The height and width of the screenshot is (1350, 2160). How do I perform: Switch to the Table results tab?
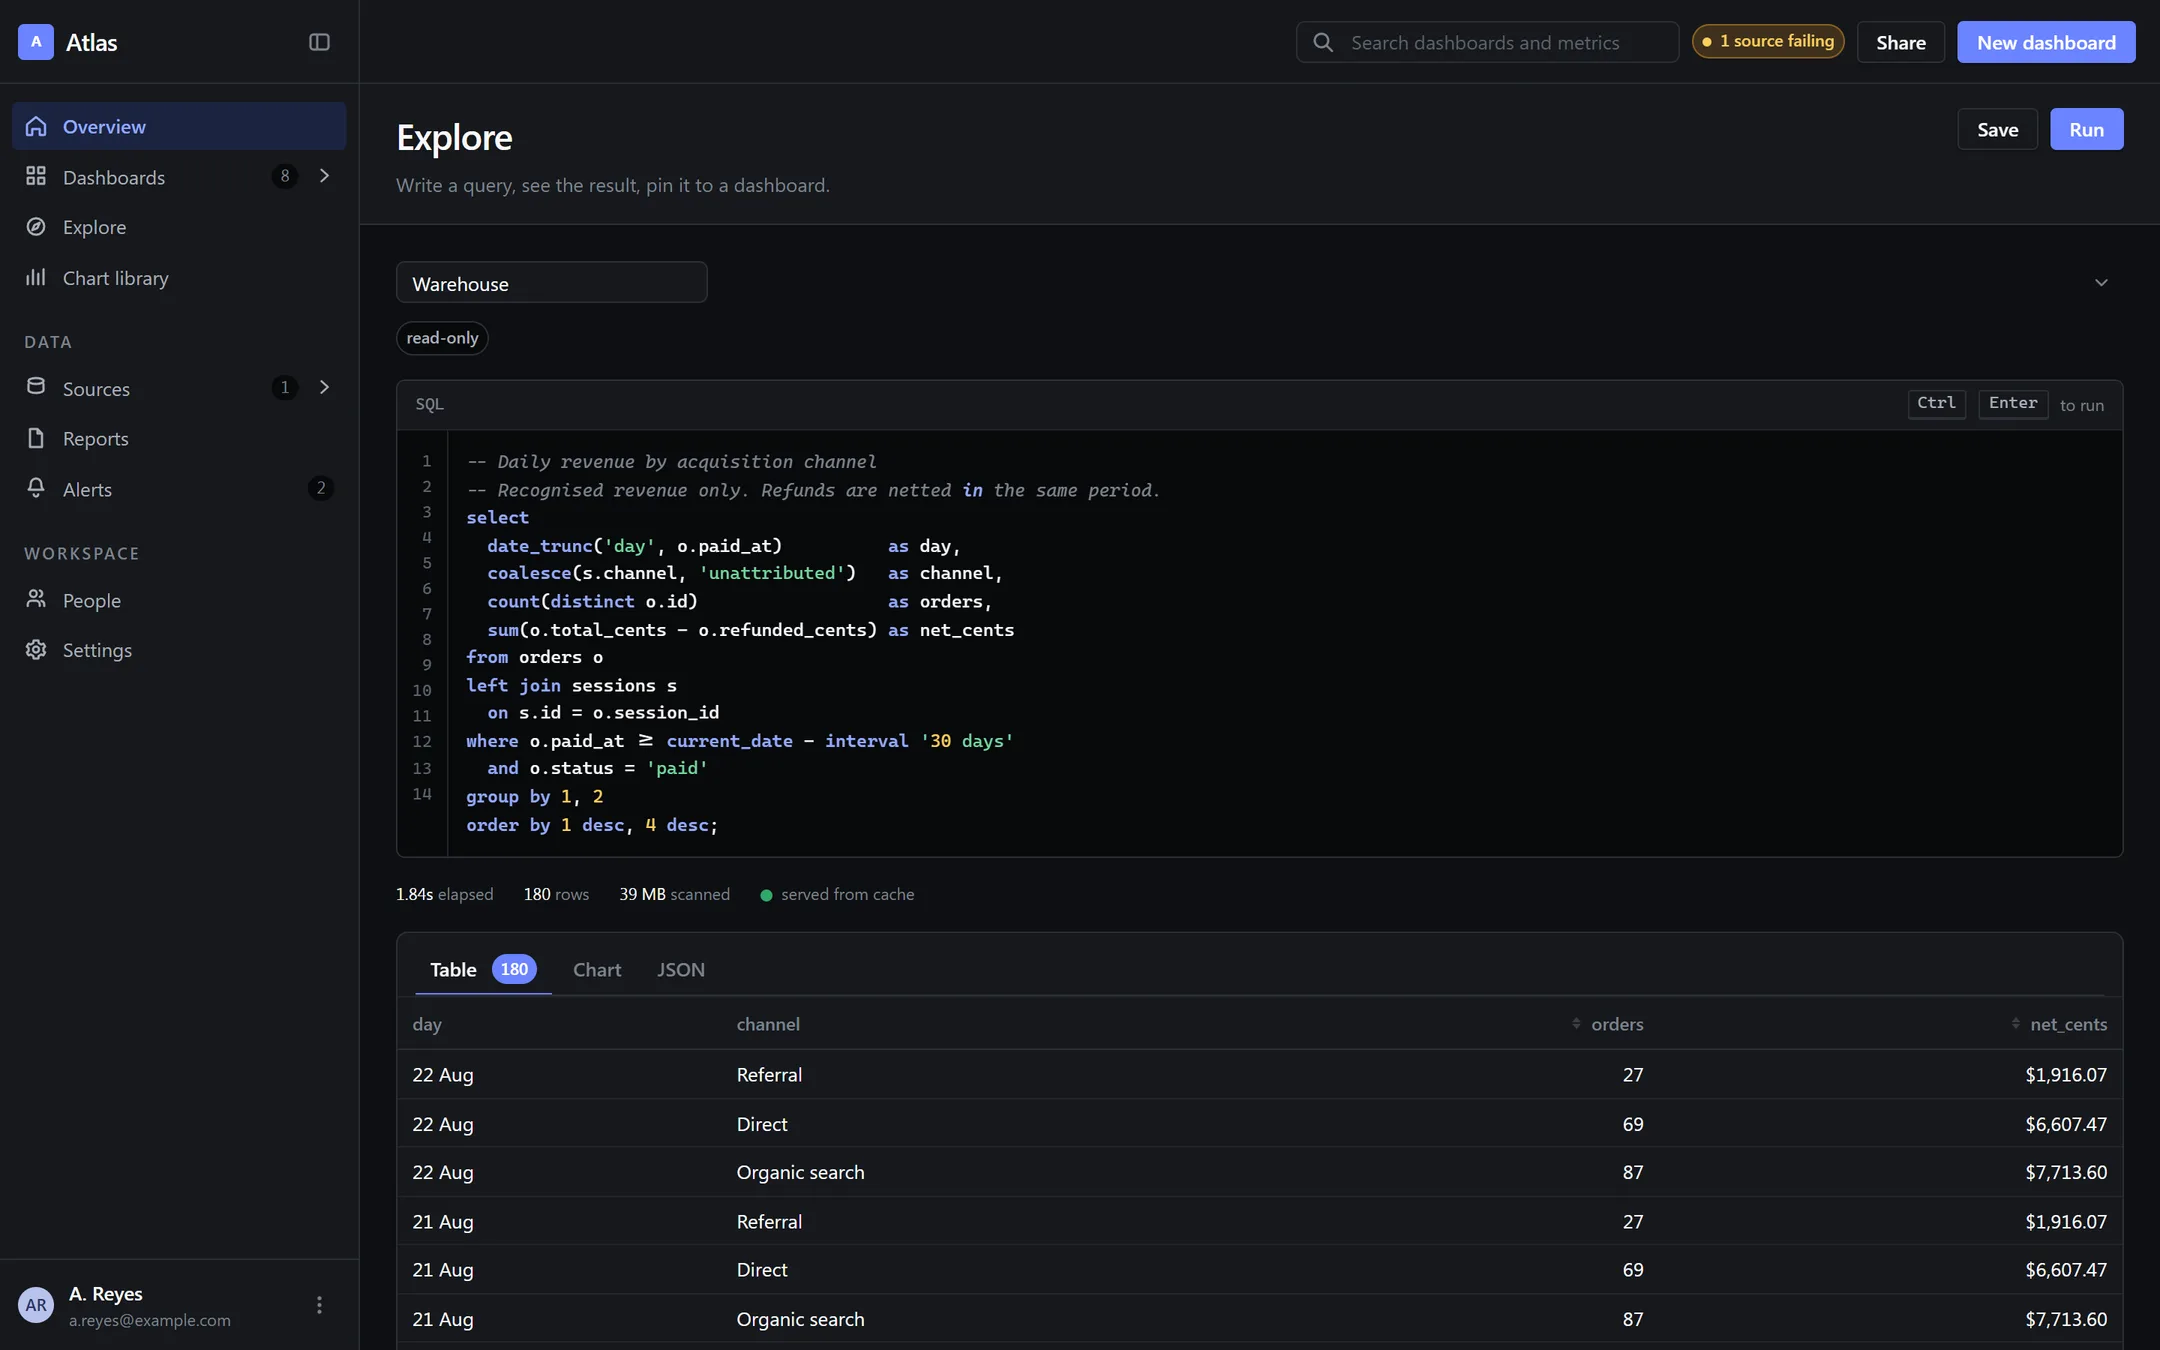[482, 969]
